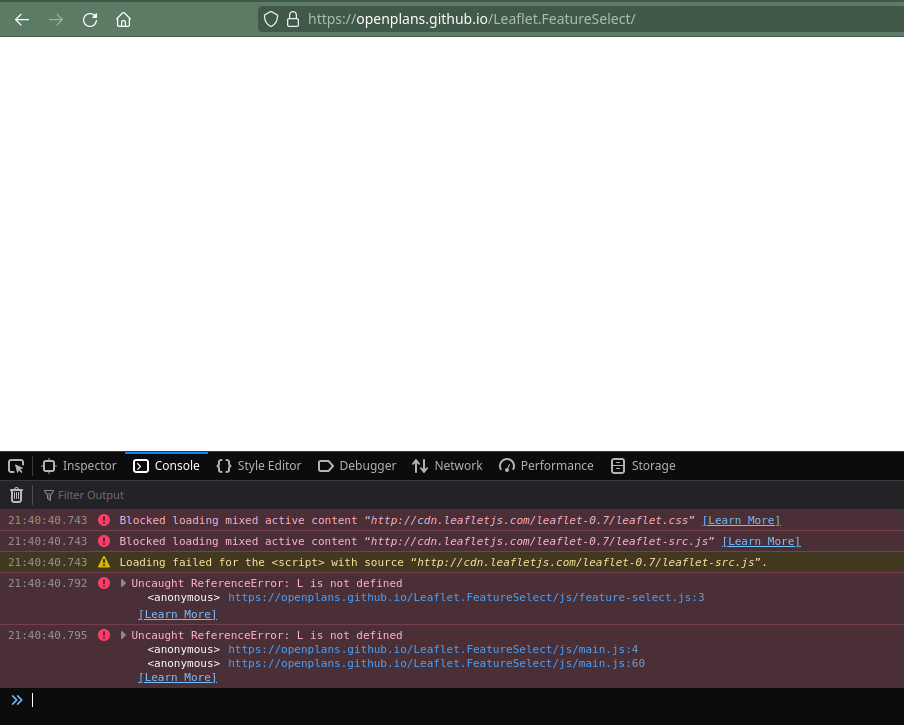Click the warning triangle on script loading error
The height and width of the screenshot is (725, 904).
coord(104,562)
